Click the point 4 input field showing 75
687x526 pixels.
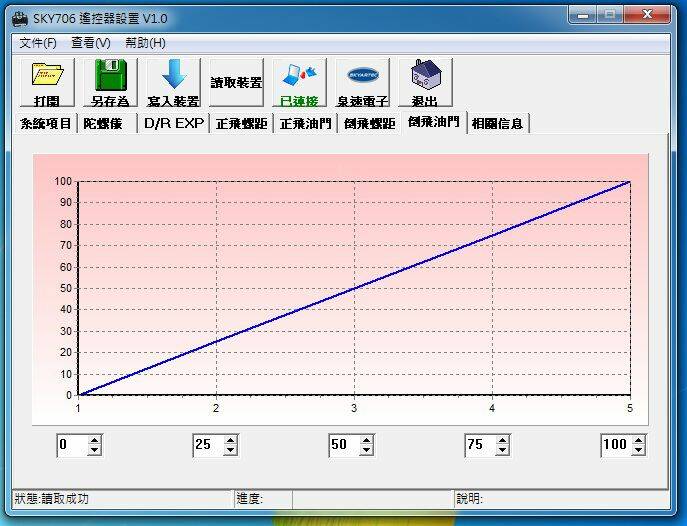tap(482, 445)
